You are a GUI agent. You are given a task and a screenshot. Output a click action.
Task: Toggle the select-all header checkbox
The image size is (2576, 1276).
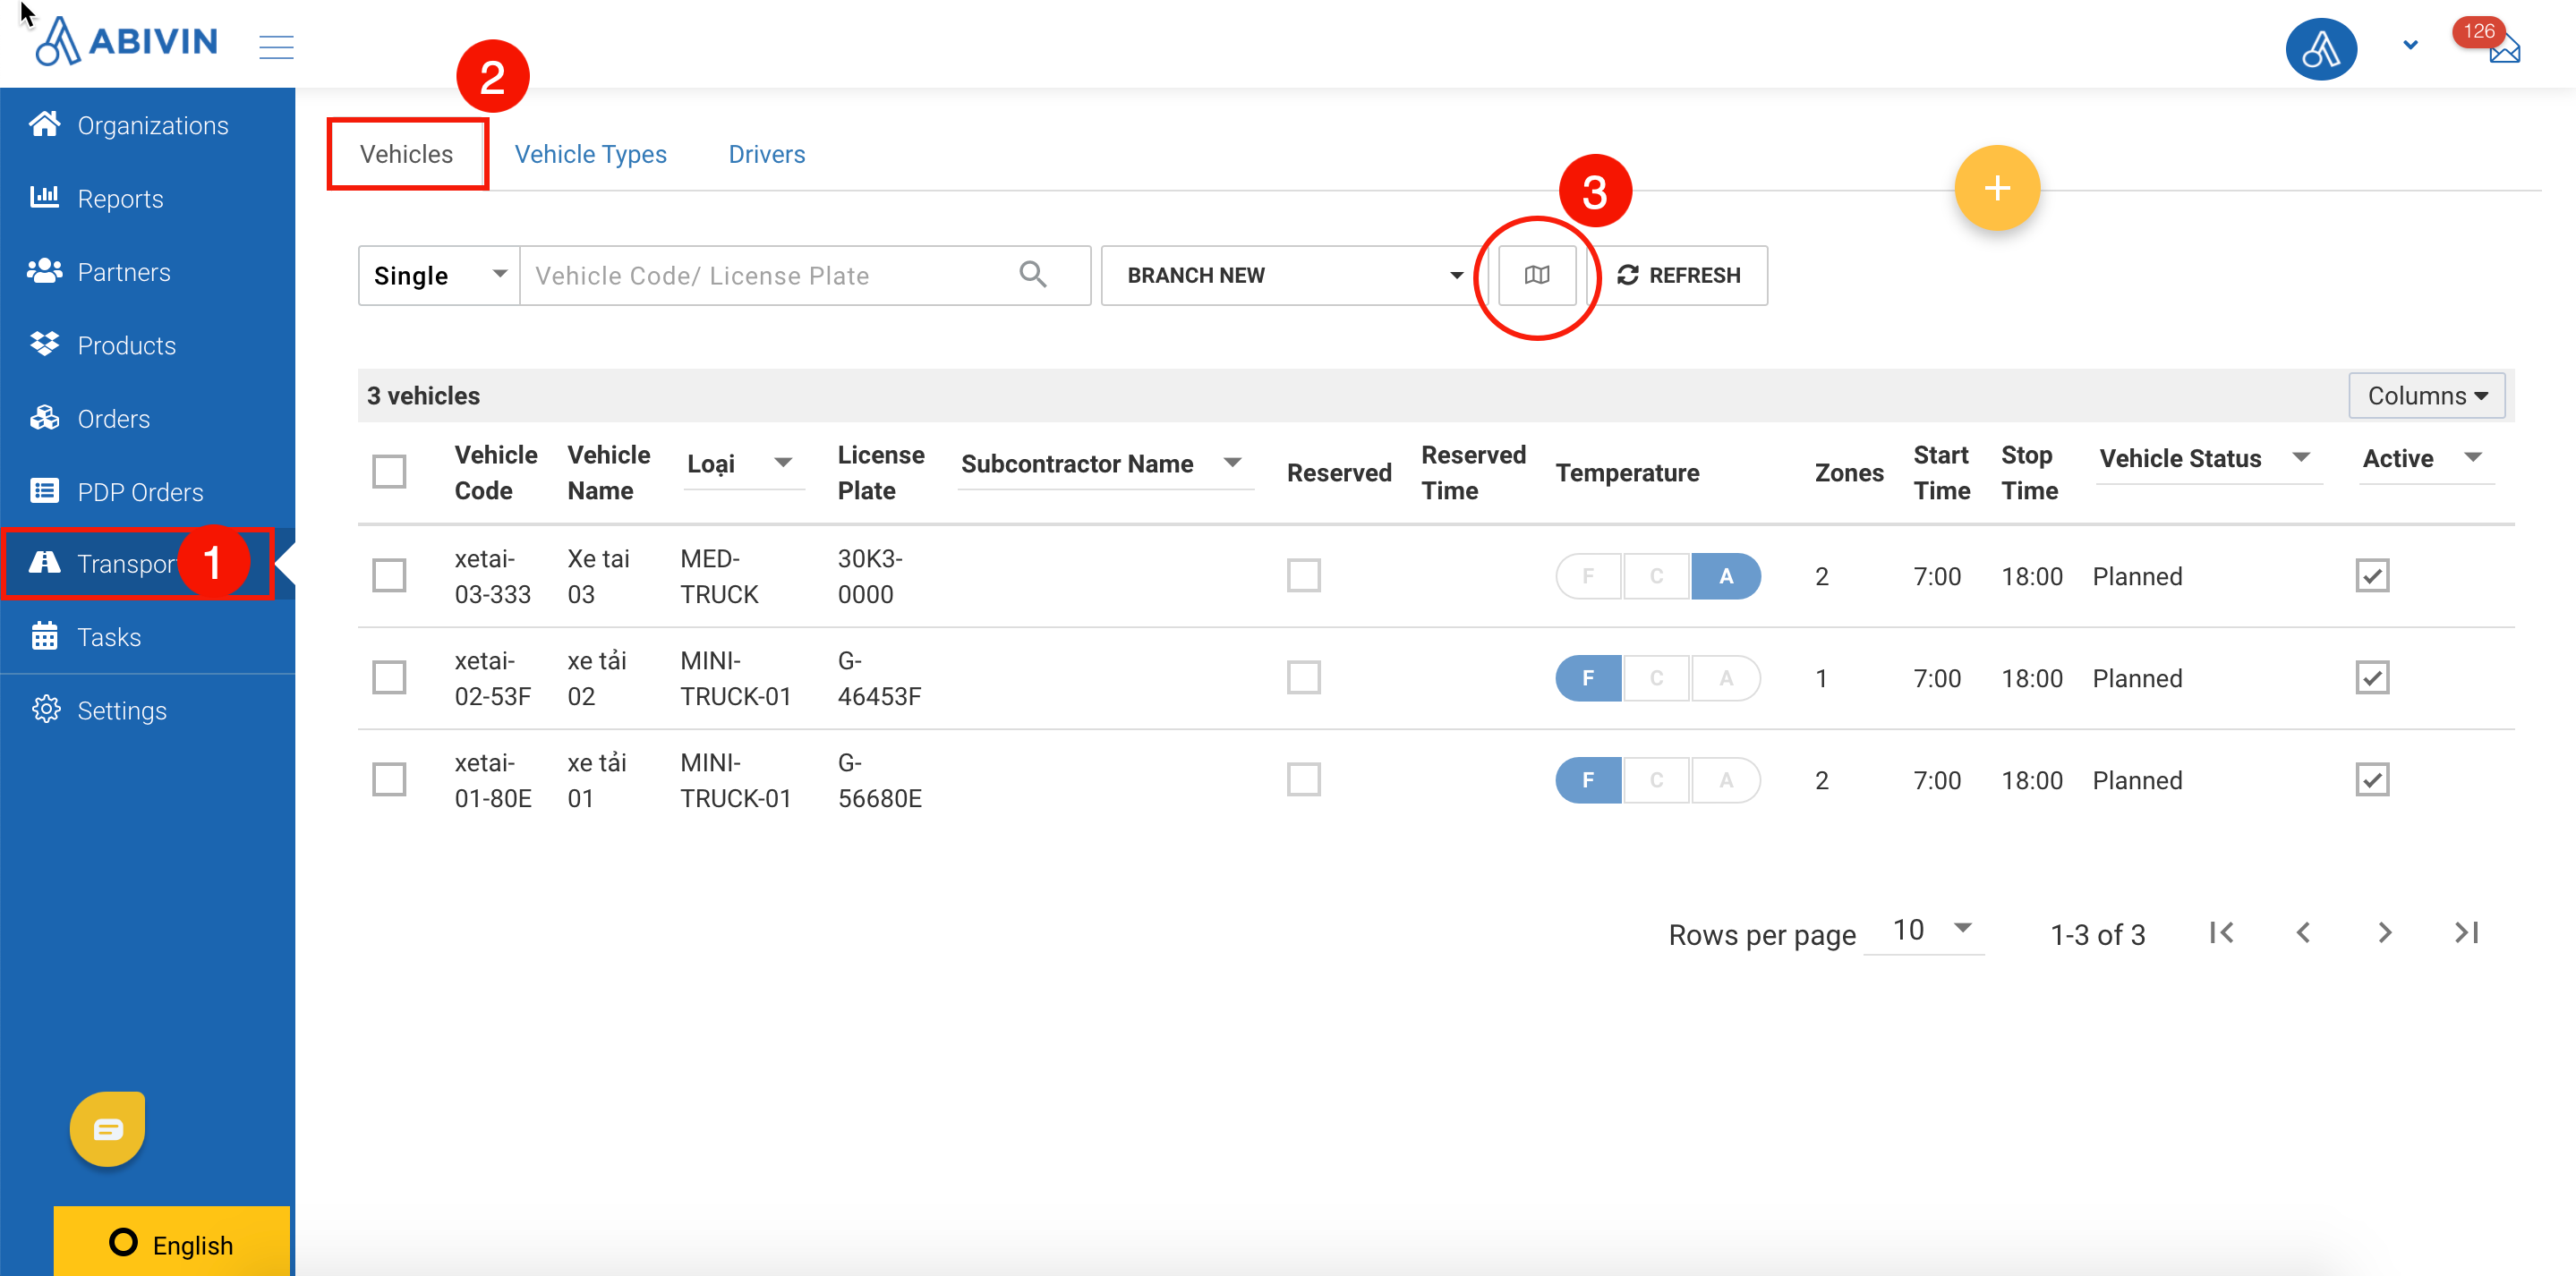[x=389, y=471]
